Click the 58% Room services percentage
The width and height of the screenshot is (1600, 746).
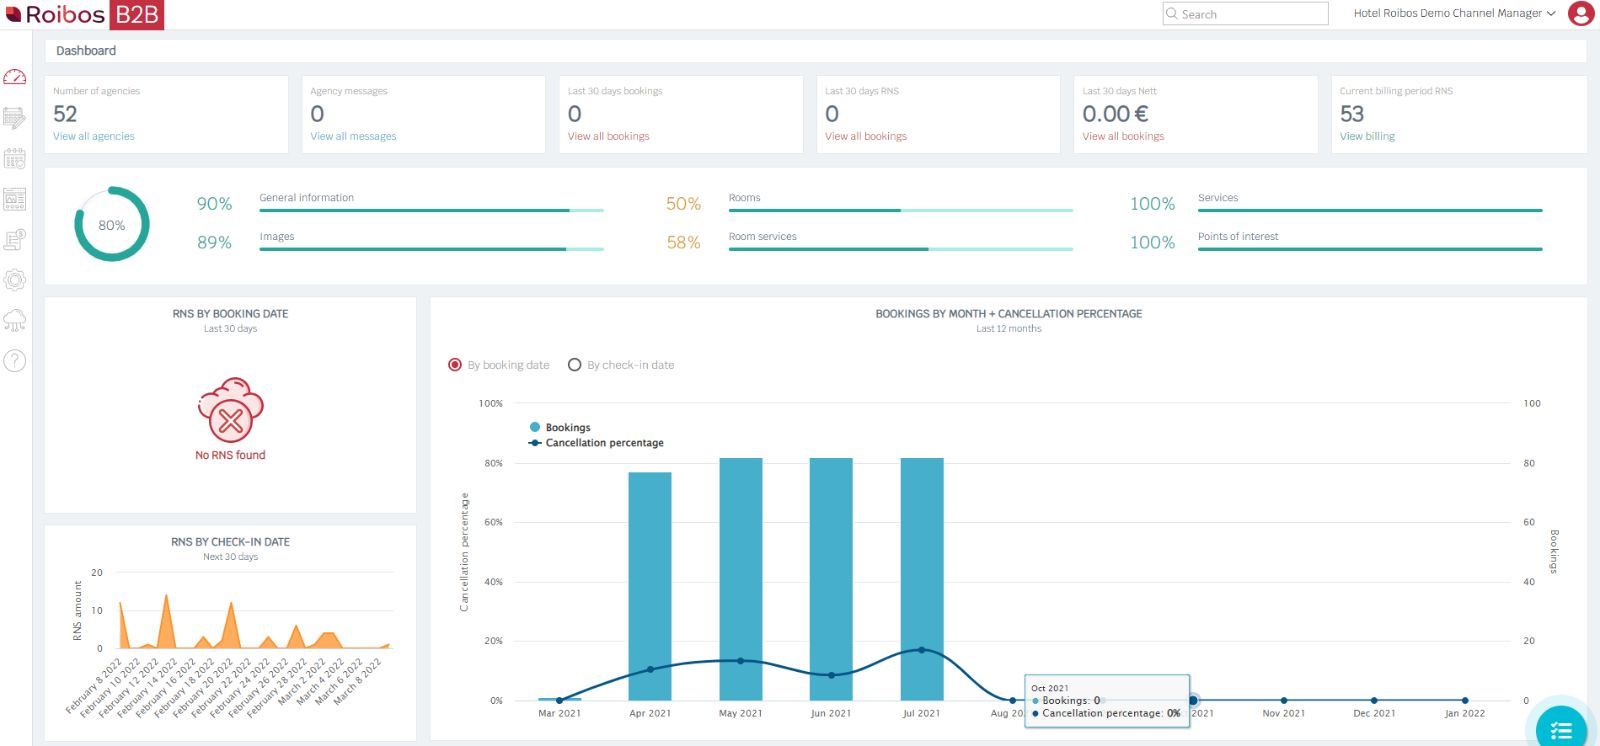click(x=683, y=243)
